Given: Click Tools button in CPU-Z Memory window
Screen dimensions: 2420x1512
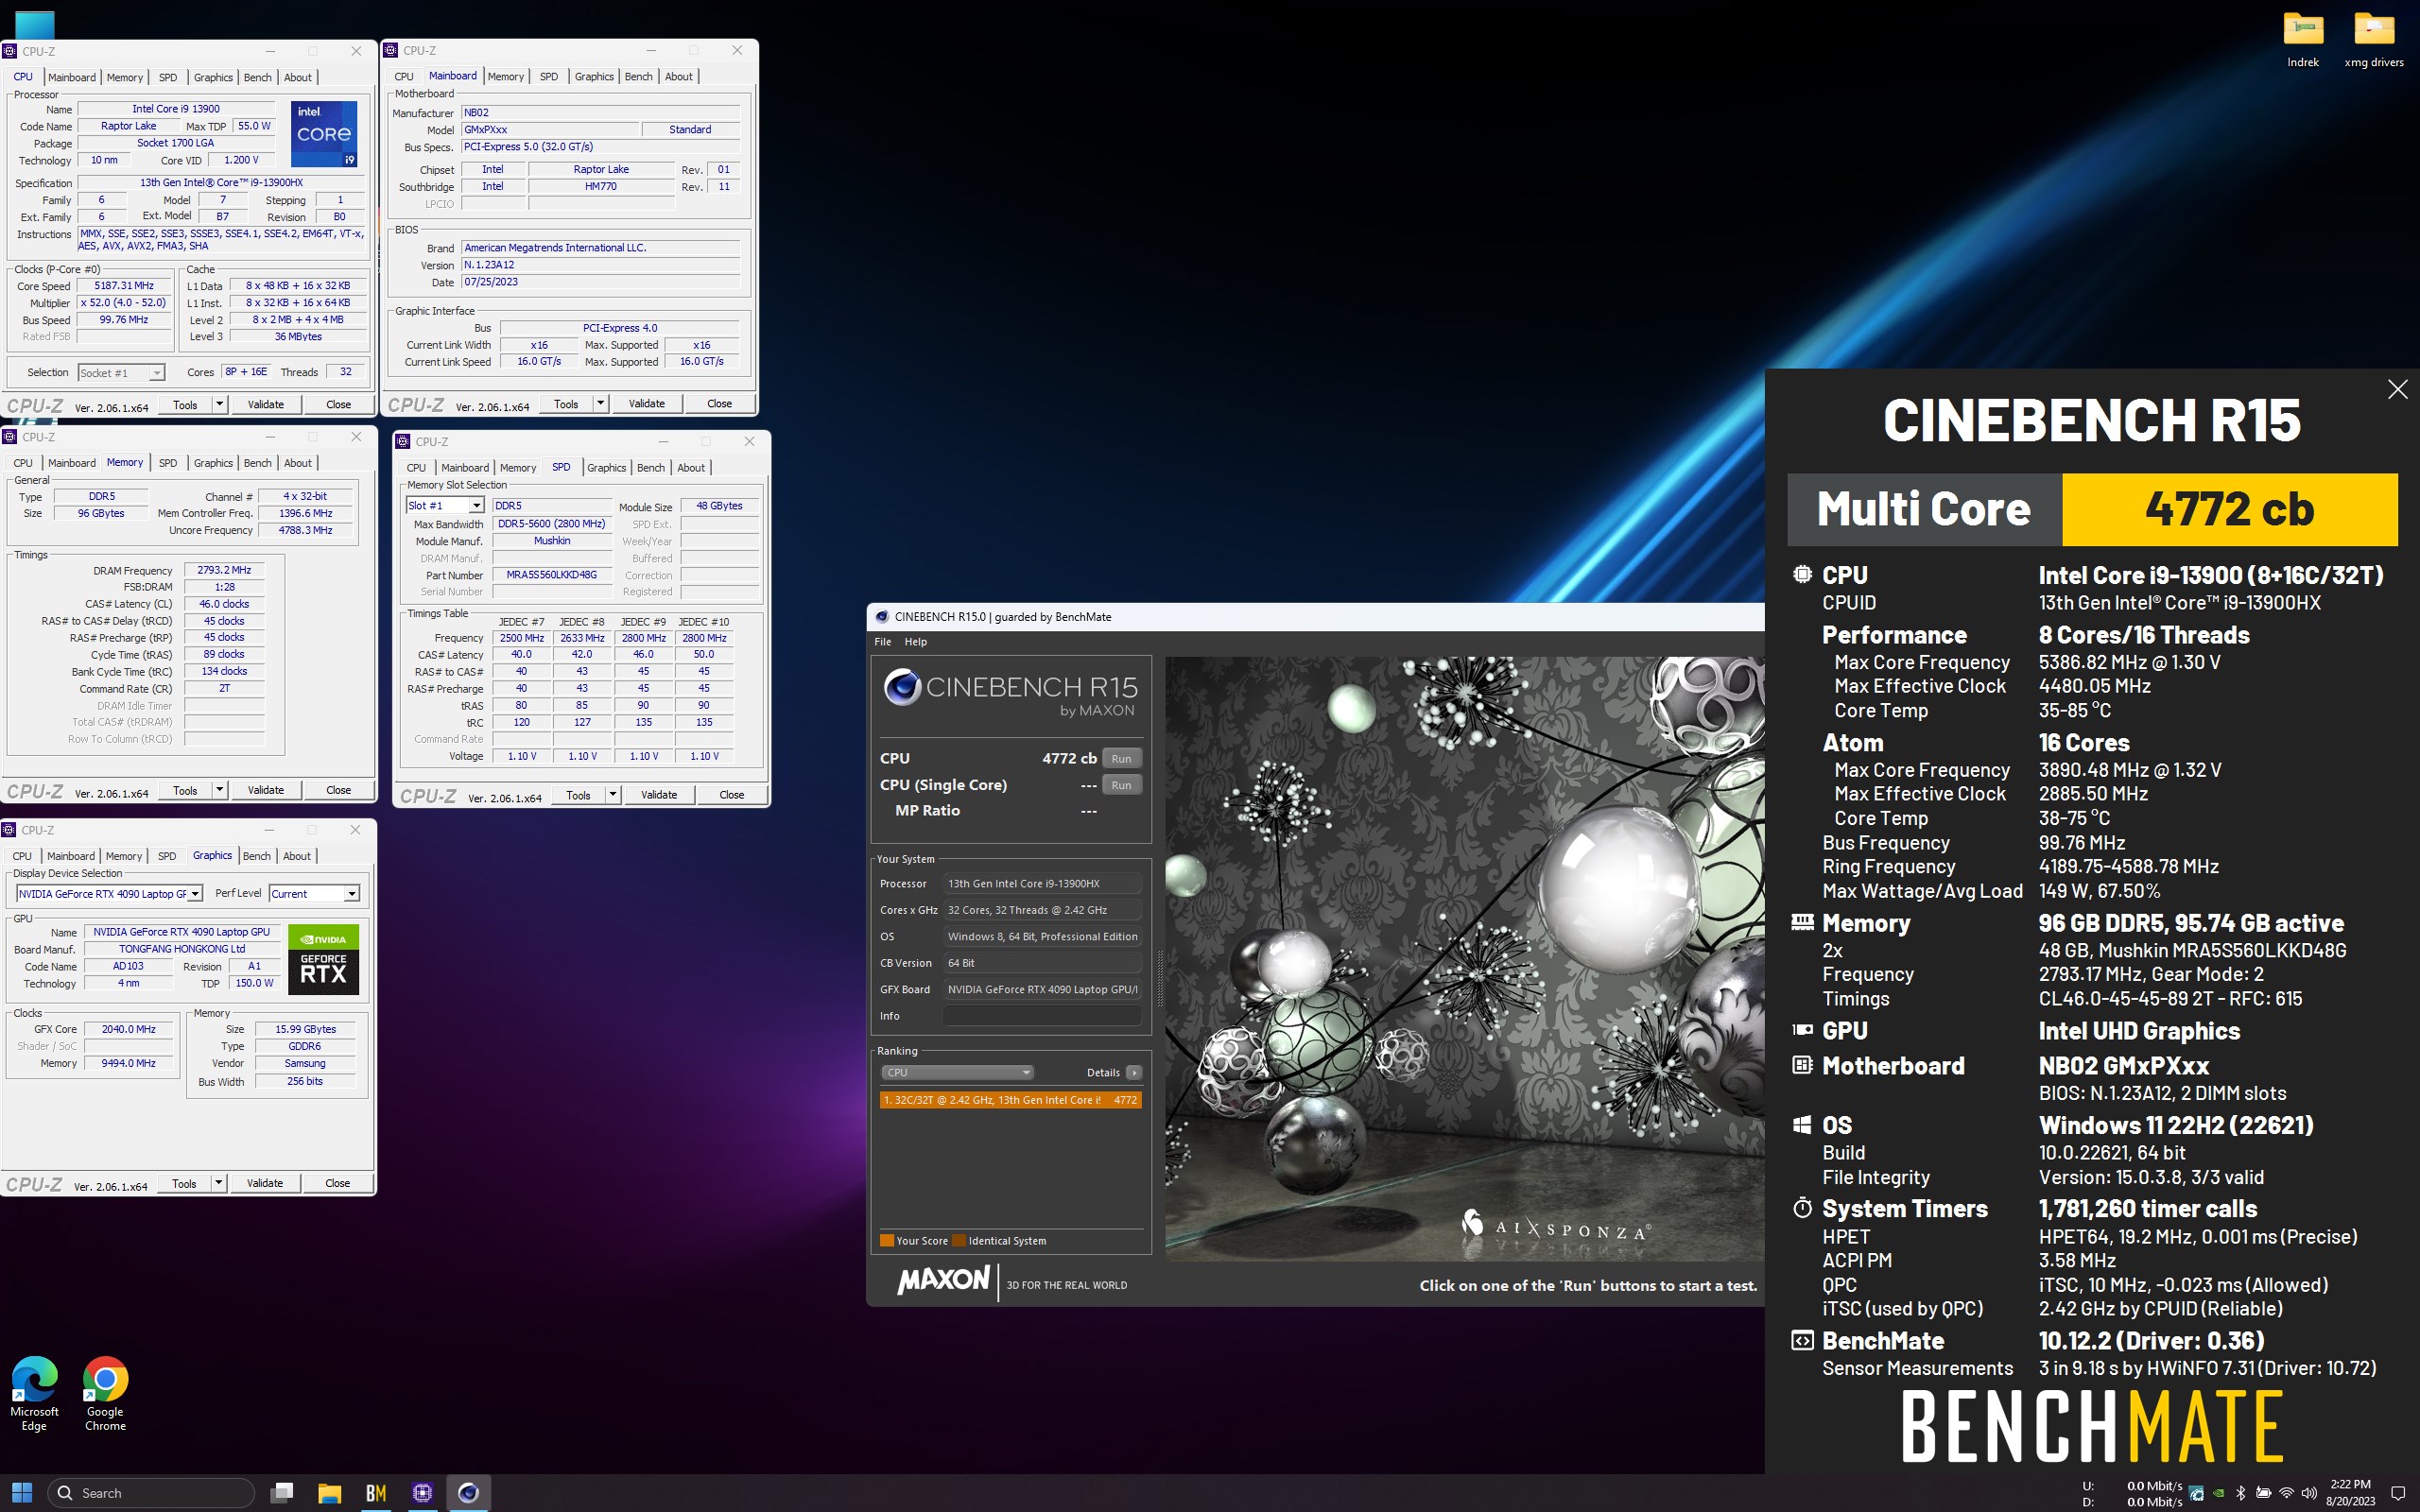Looking at the screenshot, I should [x=185, y=789].
